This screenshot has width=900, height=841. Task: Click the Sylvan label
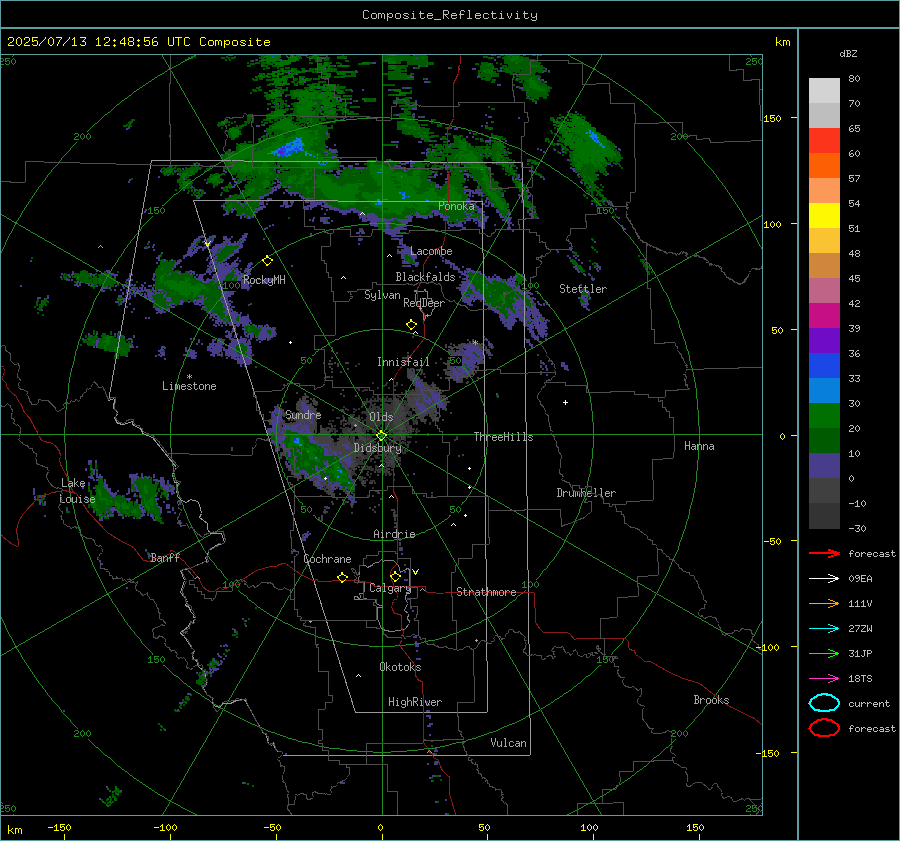pos(382,295)
